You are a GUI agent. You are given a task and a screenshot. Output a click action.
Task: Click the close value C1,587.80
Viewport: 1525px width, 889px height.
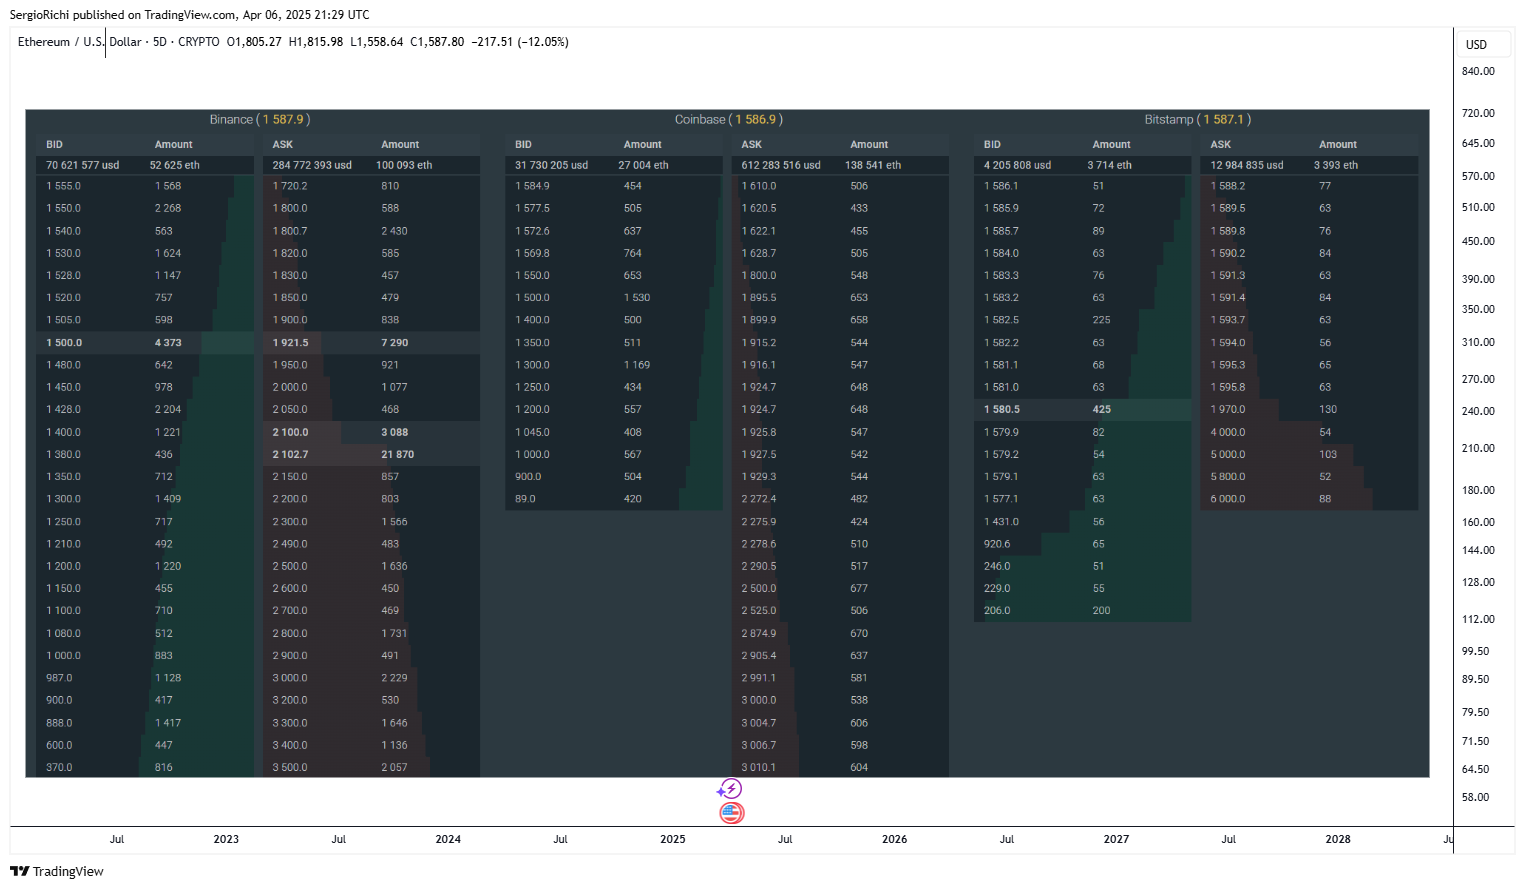click(x=437, y=42)
